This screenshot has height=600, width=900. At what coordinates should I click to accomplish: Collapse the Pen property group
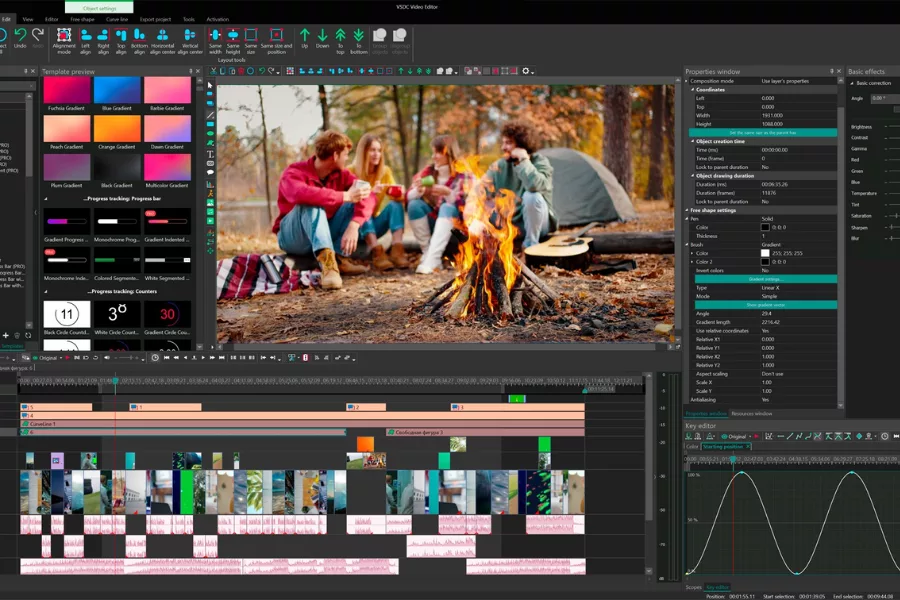686,219
